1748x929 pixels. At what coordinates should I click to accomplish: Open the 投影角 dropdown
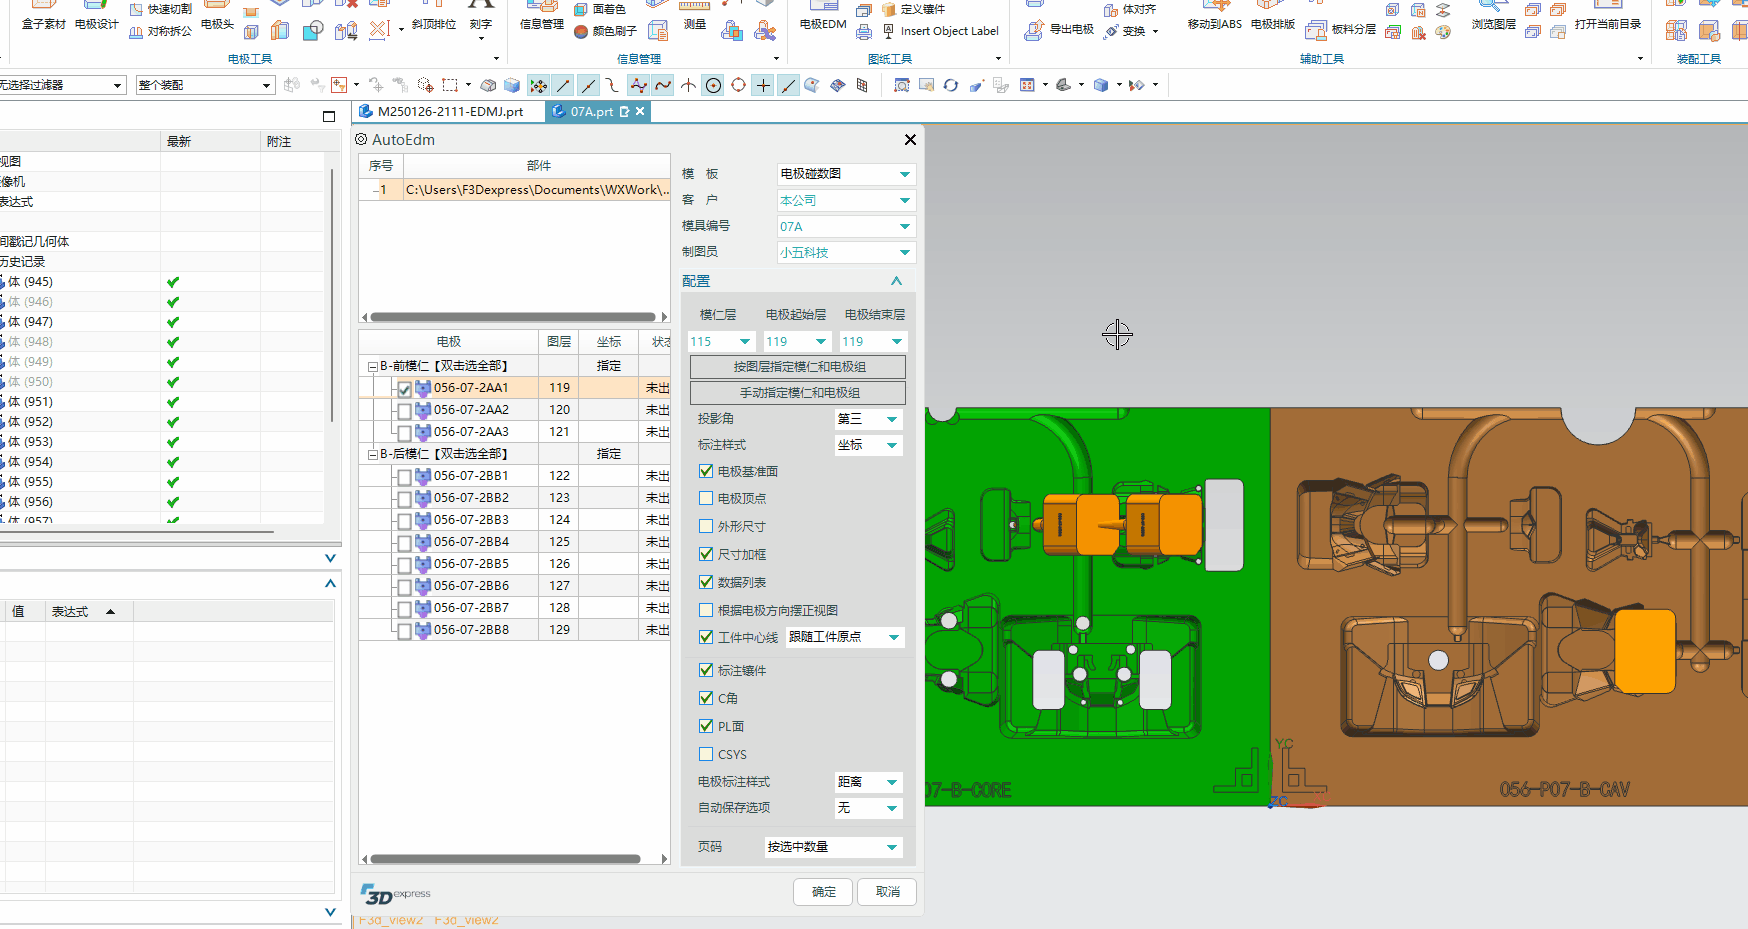[x=868, y=419]
